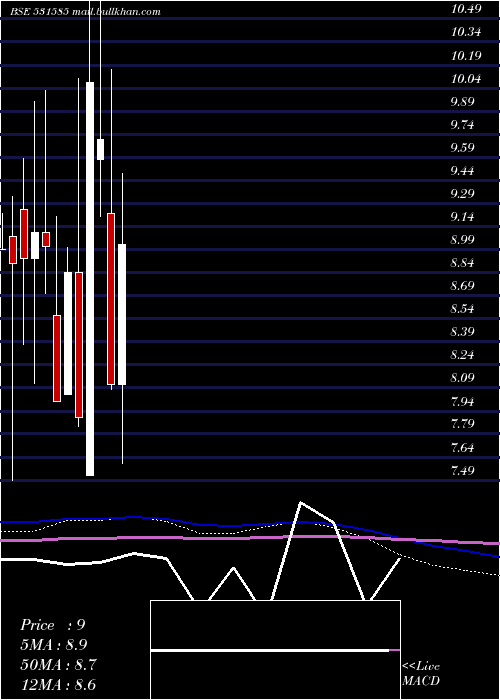The width and height of the screenshot is (500, 700).
Task: Click the BSE 531585 chart title
Action: [x=85, y=12]
